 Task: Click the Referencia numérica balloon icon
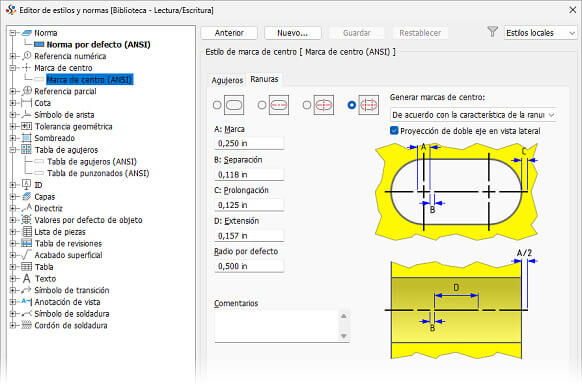coord(26,56)
